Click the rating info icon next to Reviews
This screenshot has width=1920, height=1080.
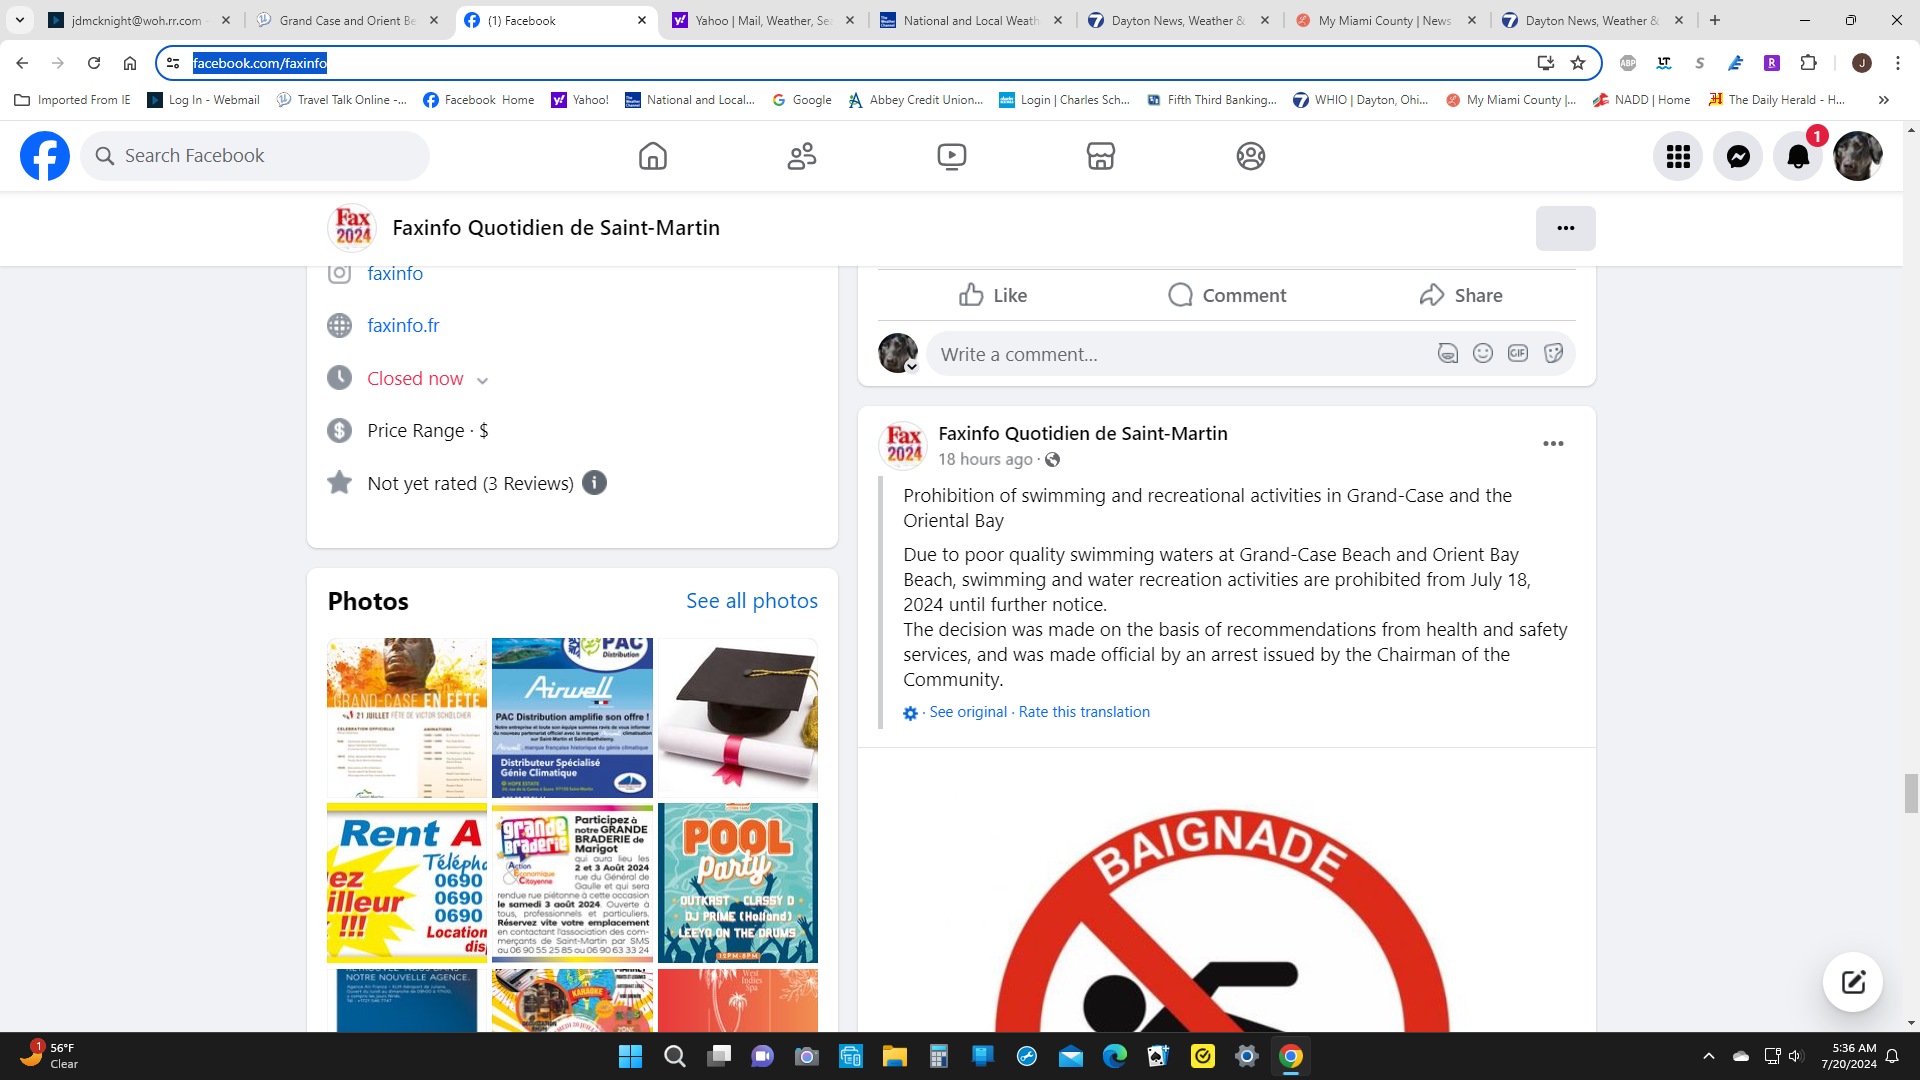click(x=594, y=483)
